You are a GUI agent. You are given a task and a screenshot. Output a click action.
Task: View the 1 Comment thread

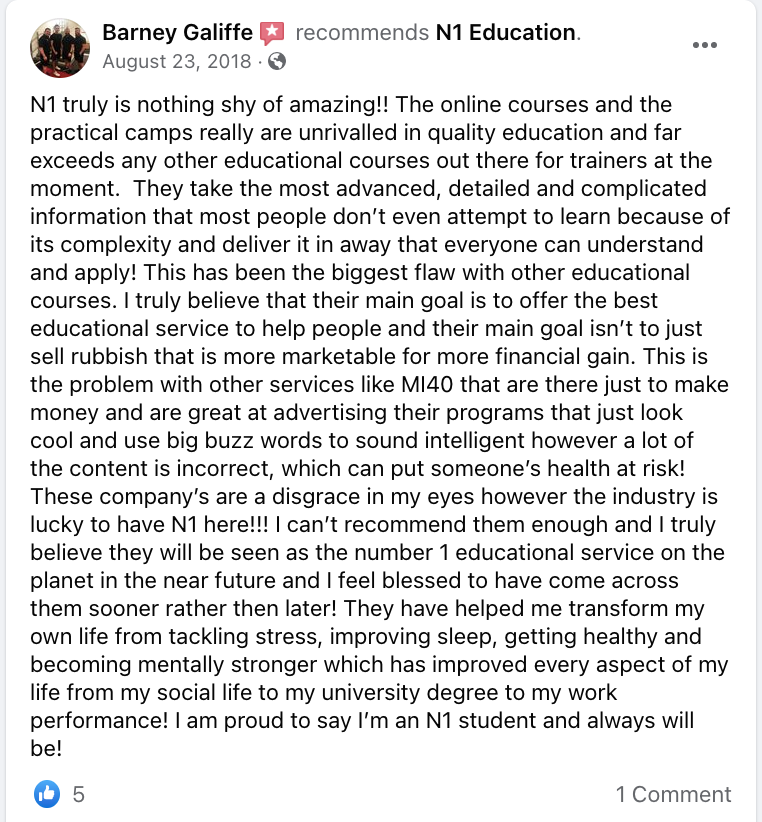pyautogui.click(x=673, y=794)
